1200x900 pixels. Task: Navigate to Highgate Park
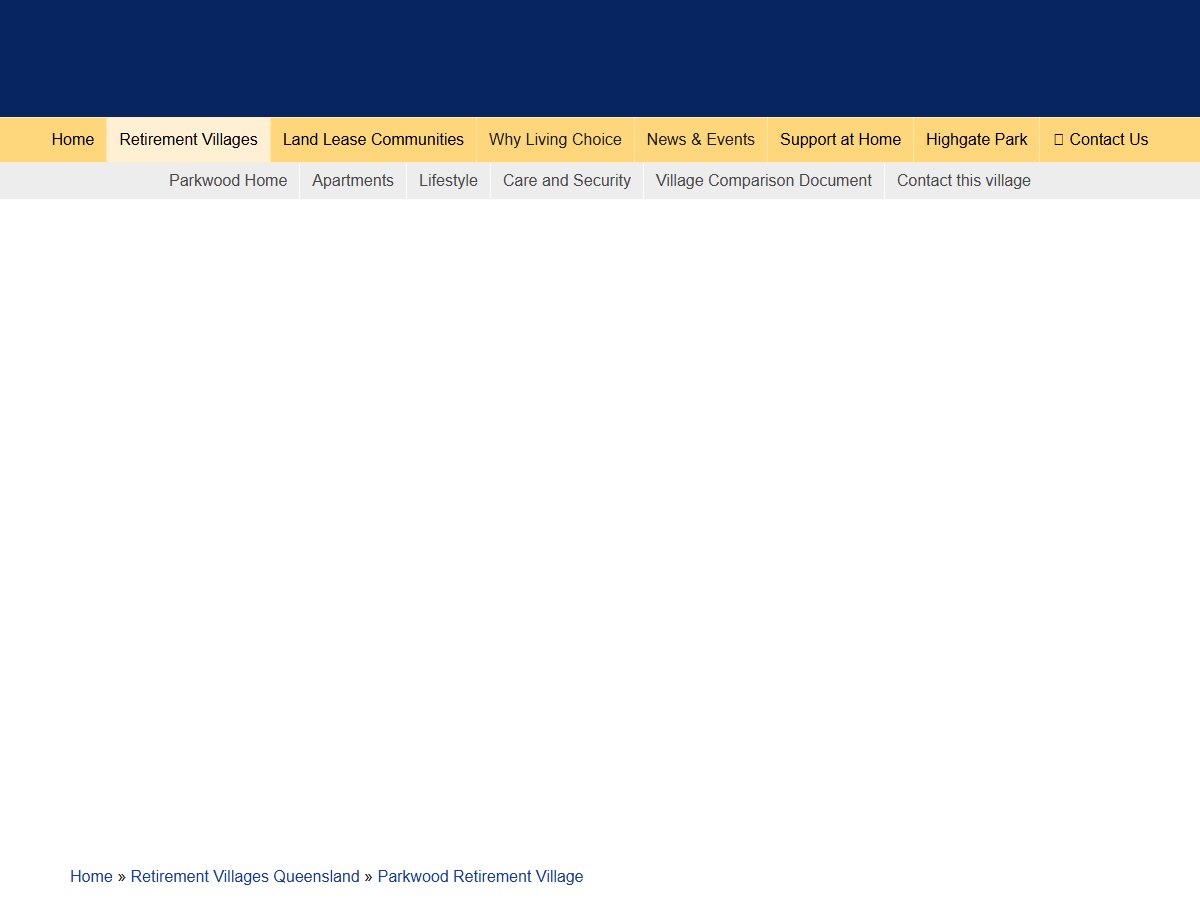(x=977, y=140)
